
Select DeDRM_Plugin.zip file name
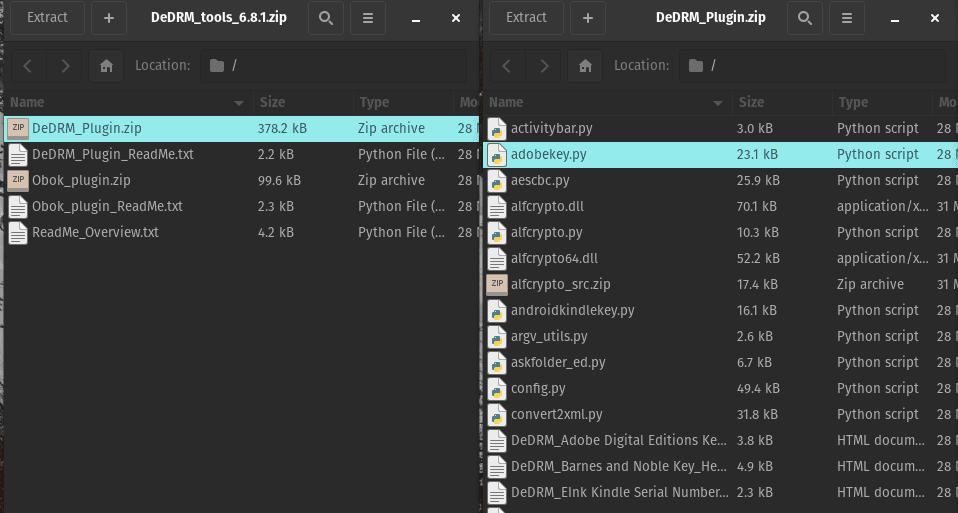pos(87,128)
